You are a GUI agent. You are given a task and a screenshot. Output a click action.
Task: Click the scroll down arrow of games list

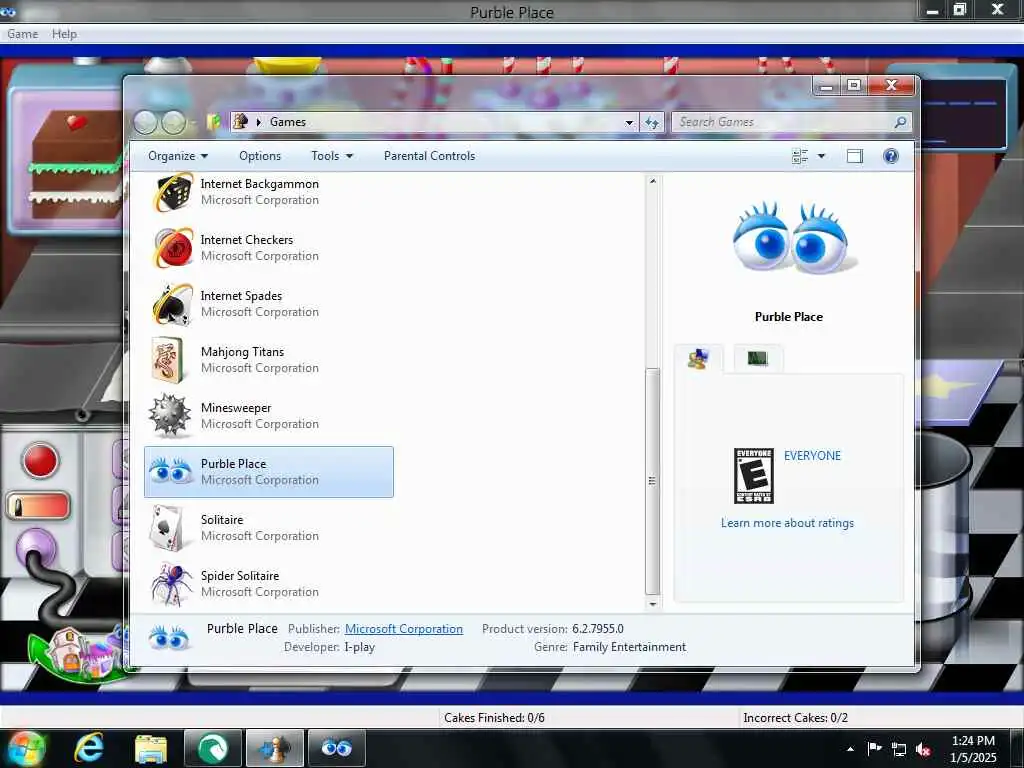[652, 604]
